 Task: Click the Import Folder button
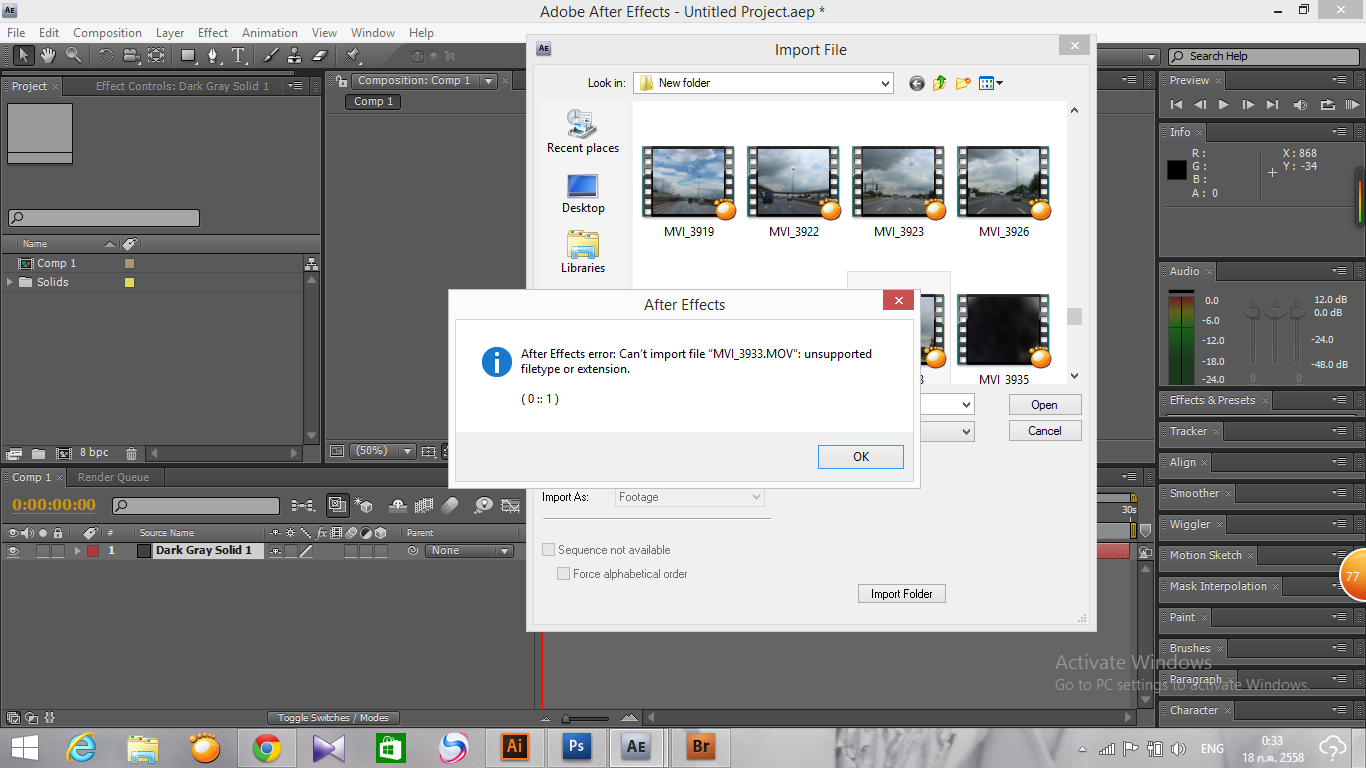902,594
